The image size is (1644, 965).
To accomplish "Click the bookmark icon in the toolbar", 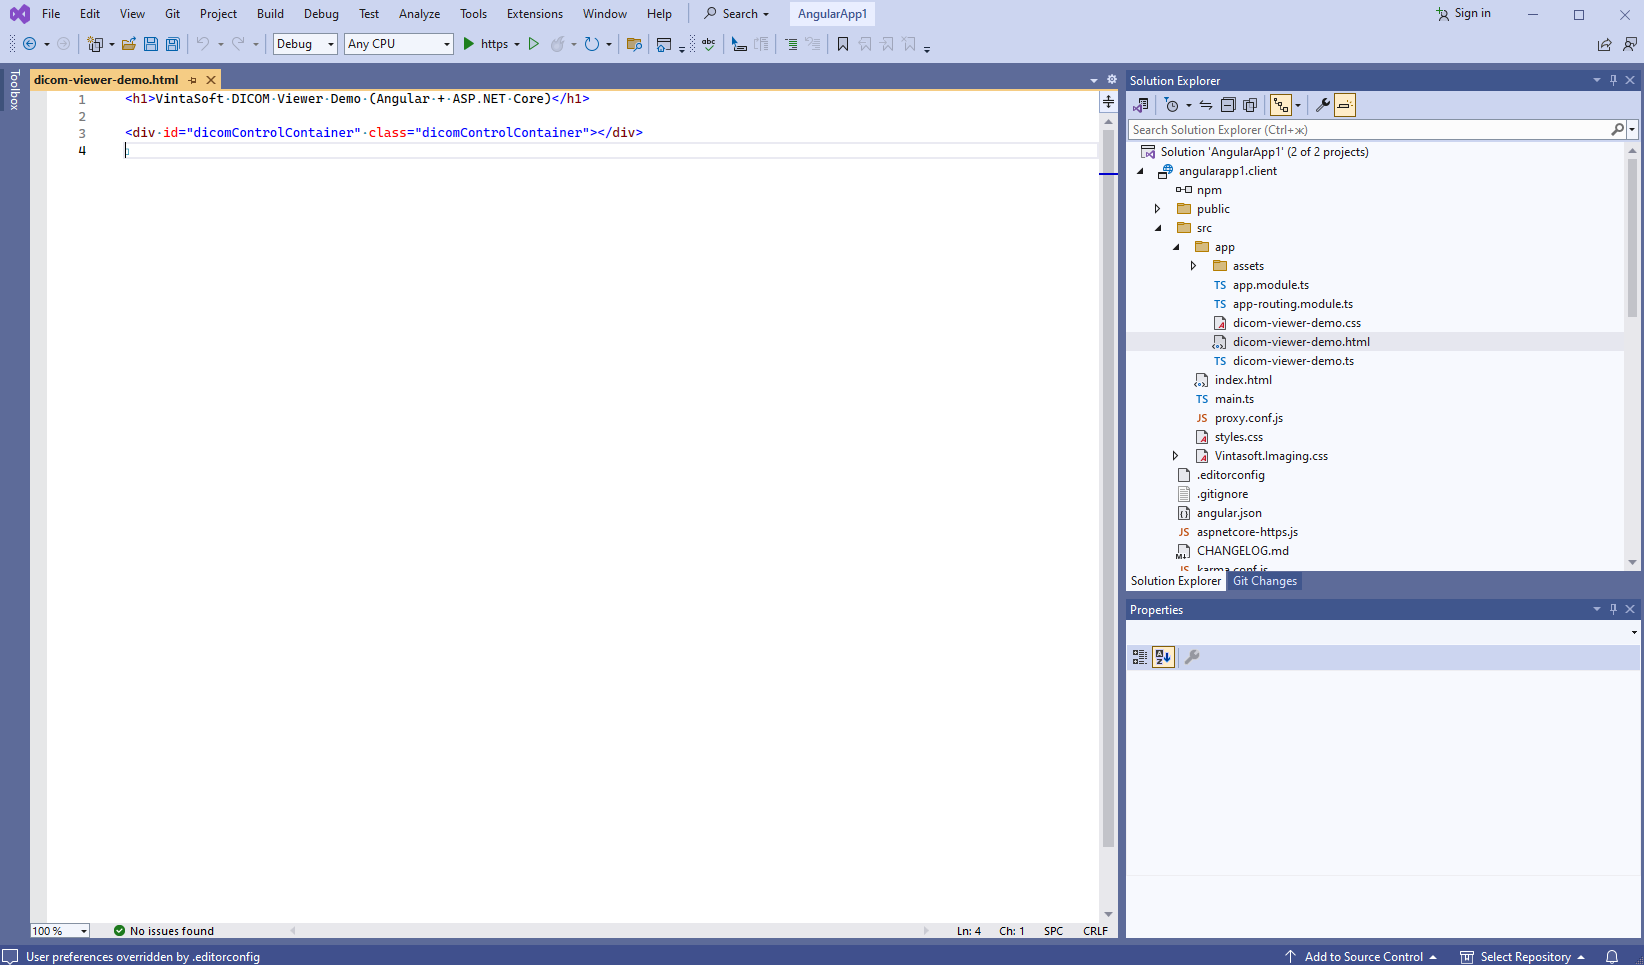I will point(843,44).
